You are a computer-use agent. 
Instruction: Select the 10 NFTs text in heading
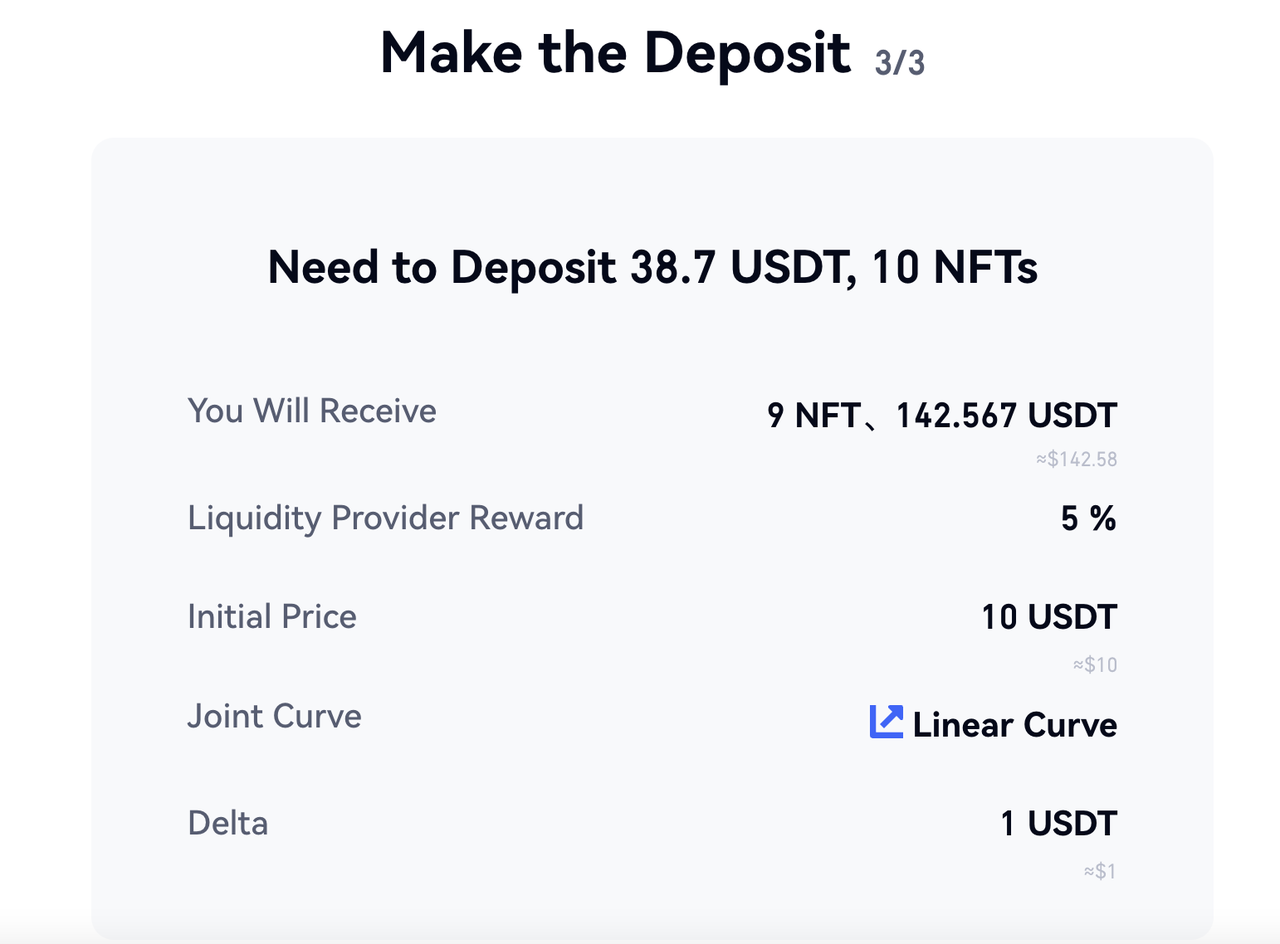pos(954,267)
